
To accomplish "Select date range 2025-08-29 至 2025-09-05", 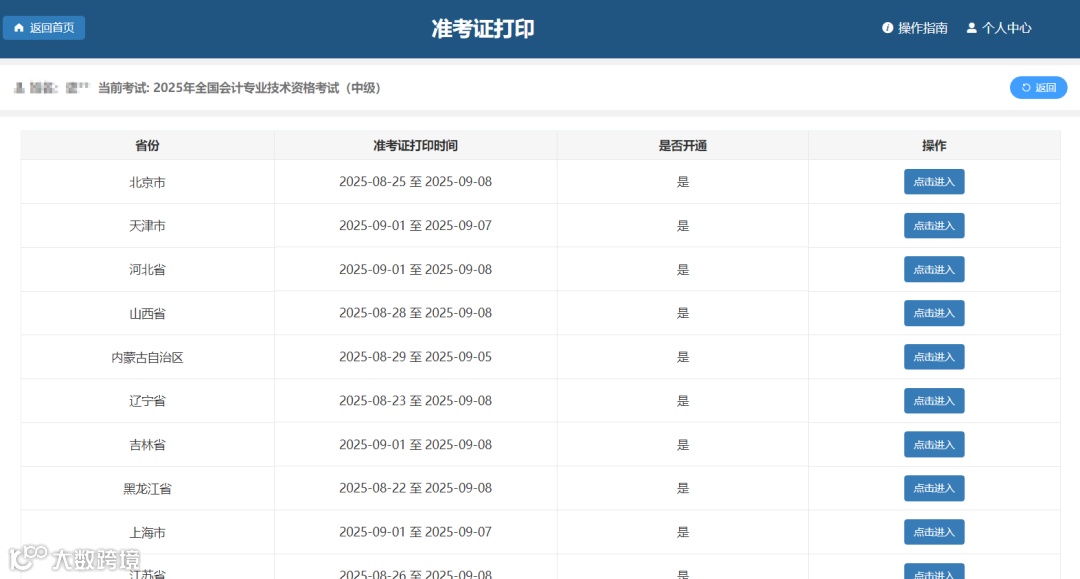I will pyautogui.click(x=415, y=357).
